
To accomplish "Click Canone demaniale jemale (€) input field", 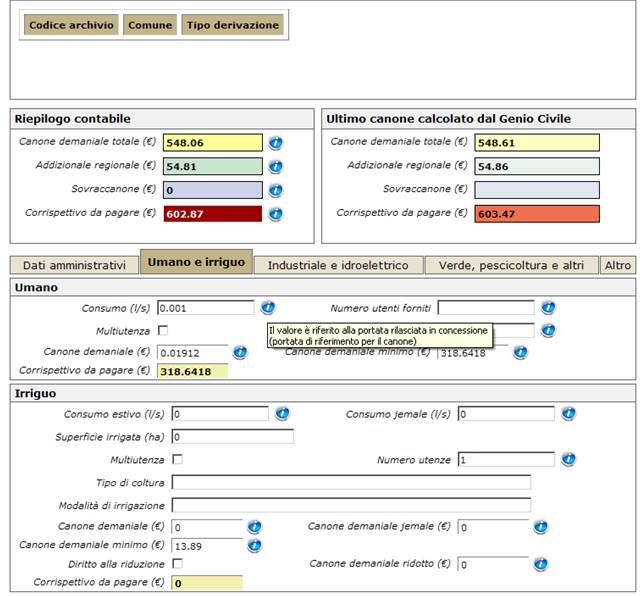I will (x=493, y=527).
